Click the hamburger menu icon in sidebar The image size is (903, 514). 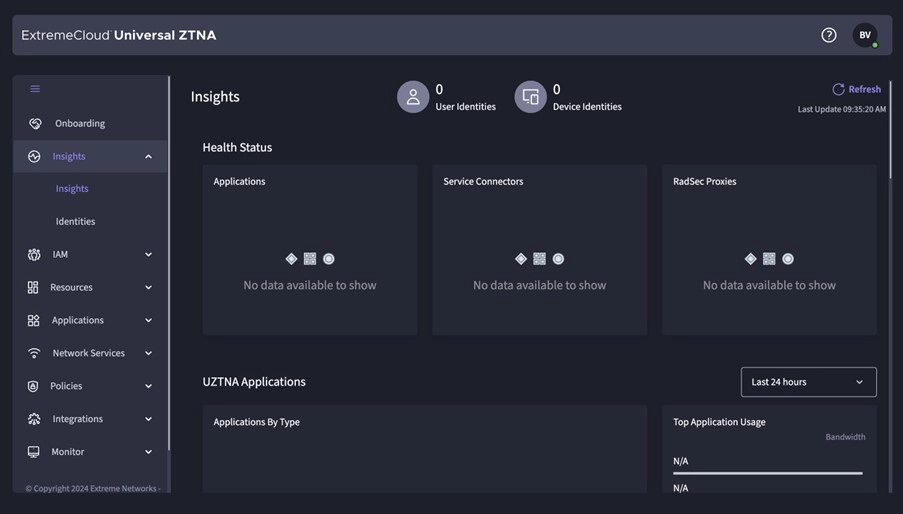[35, 89]
